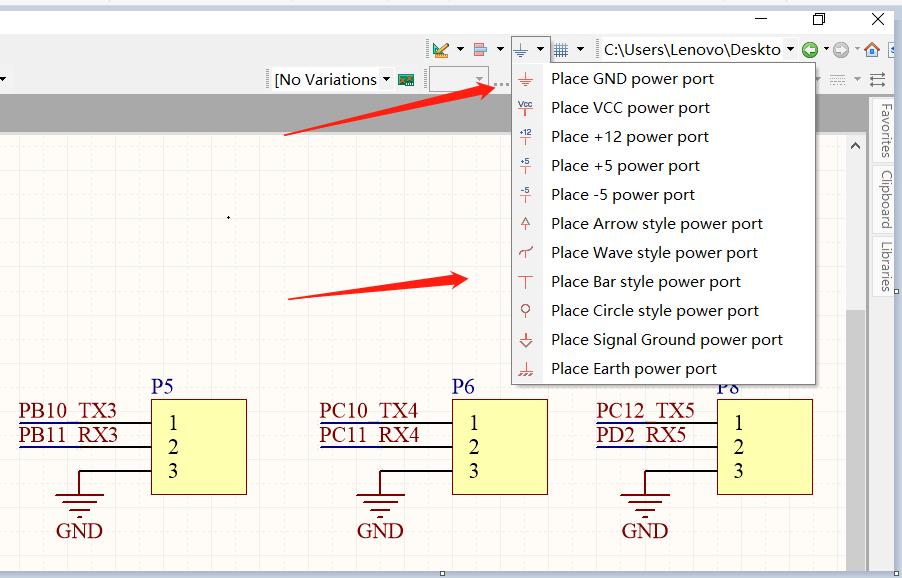
Task: Click the P6 designator label
Action: (463, 386)
